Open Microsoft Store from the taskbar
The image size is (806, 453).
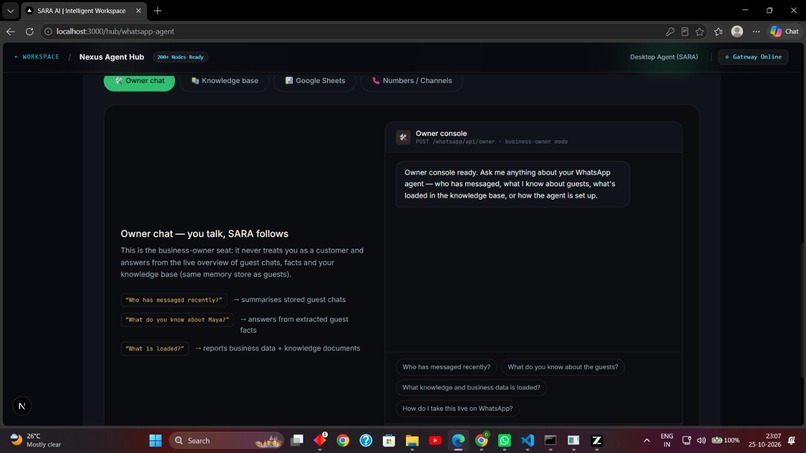coord(389,441)
